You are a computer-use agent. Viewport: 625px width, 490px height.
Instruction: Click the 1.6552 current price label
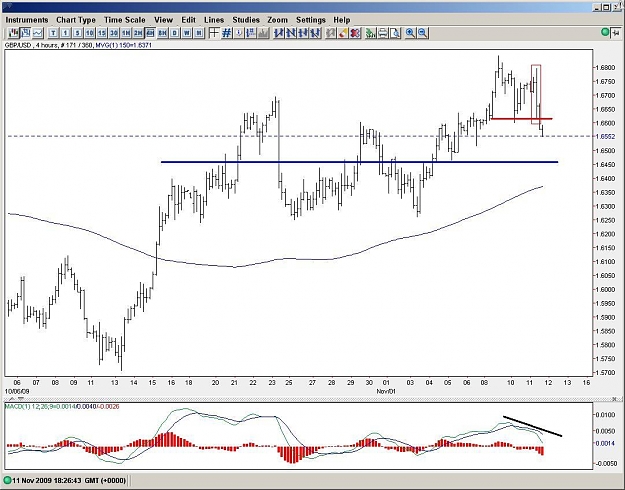coord(605,136)
